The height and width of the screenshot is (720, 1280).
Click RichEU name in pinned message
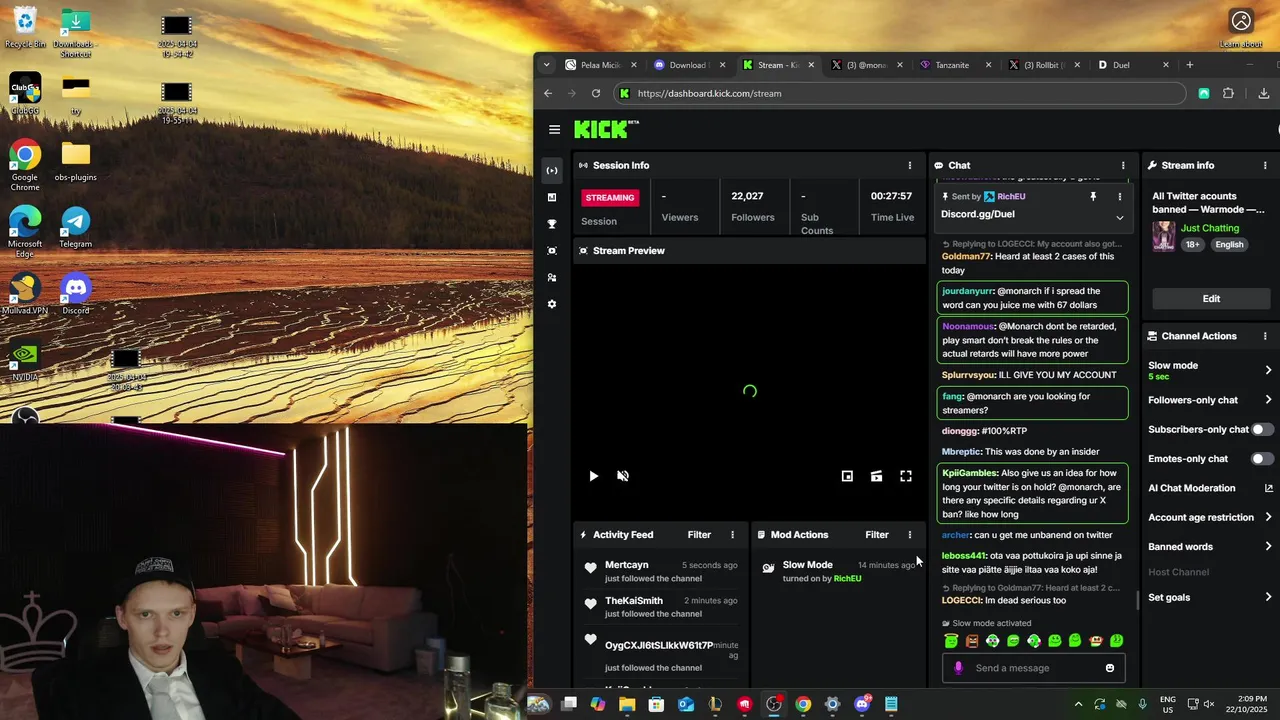click(x=1011, y=197)
